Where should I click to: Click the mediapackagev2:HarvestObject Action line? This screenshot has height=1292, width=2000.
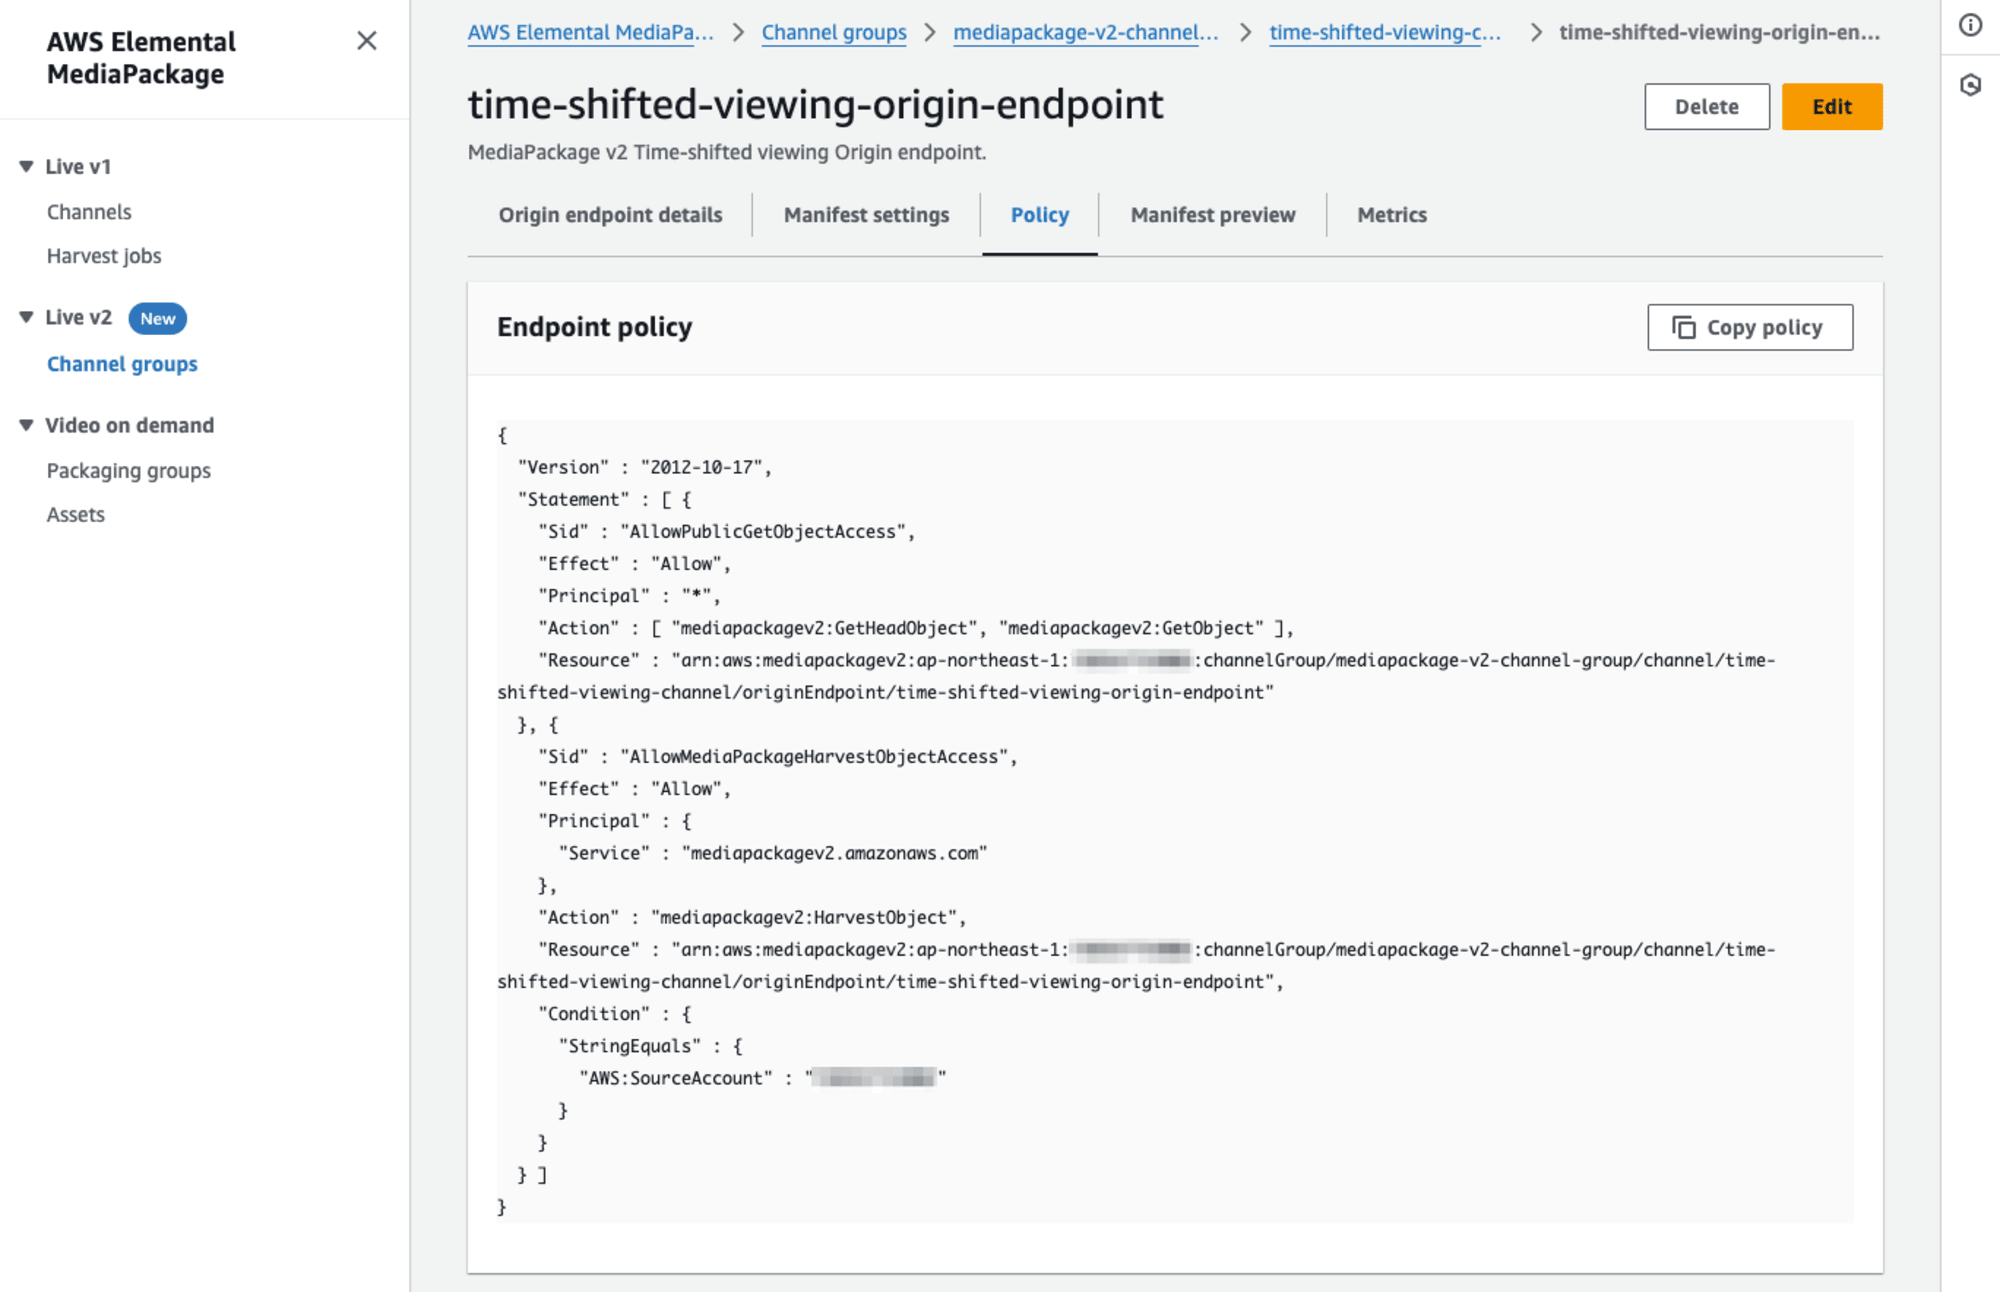click(x=752, y=918)
